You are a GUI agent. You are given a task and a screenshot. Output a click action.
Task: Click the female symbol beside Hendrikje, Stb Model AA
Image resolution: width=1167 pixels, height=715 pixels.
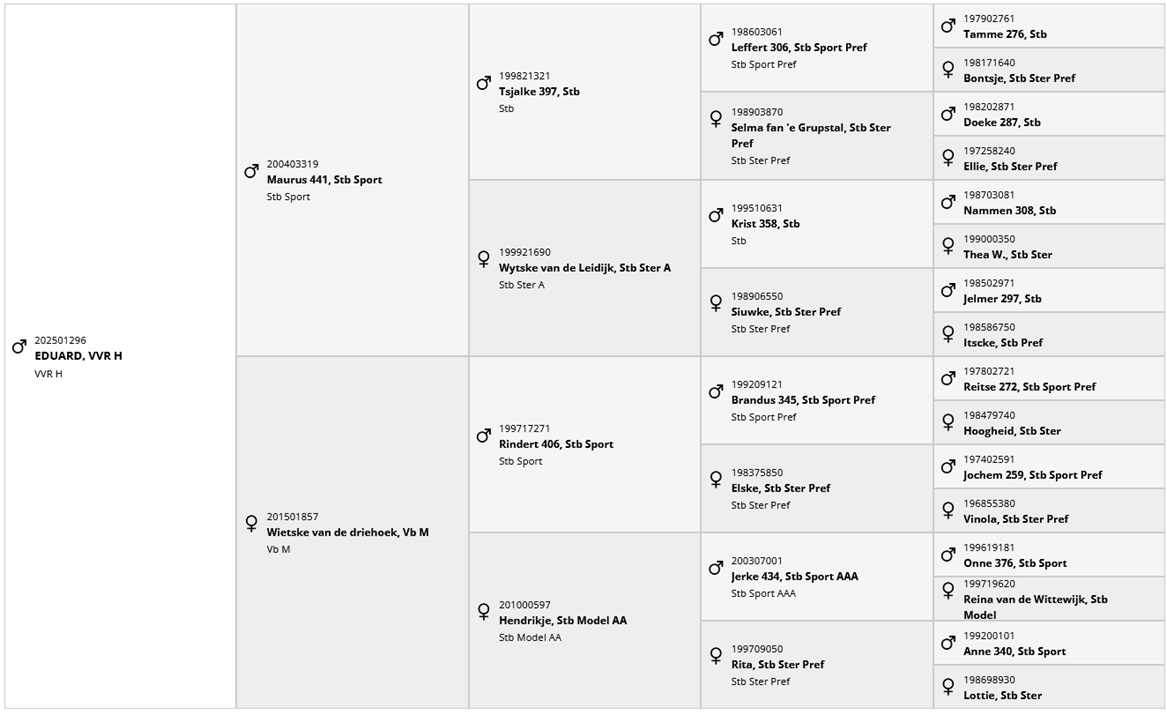click(x=483, y=611)
